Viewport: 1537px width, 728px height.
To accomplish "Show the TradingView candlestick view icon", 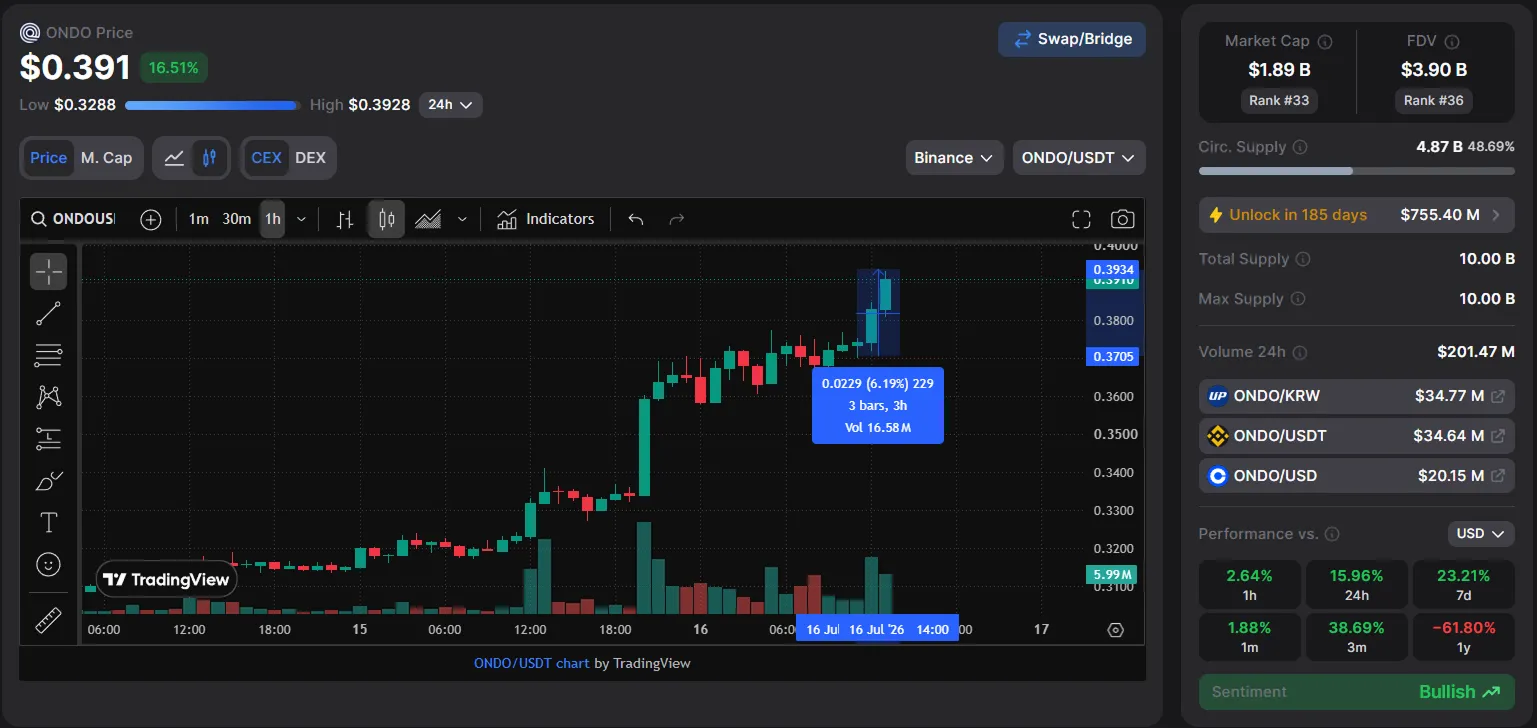I will [209, 158].
